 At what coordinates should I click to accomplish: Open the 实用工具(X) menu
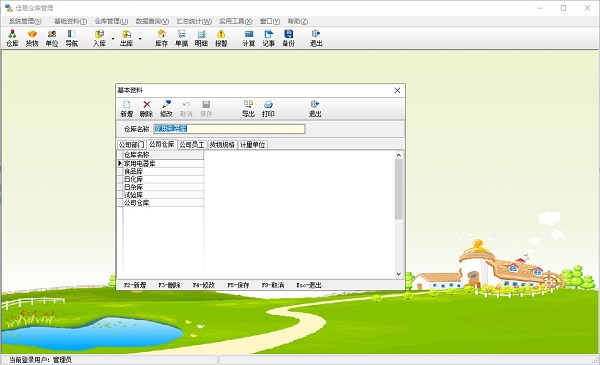[236, 21]
